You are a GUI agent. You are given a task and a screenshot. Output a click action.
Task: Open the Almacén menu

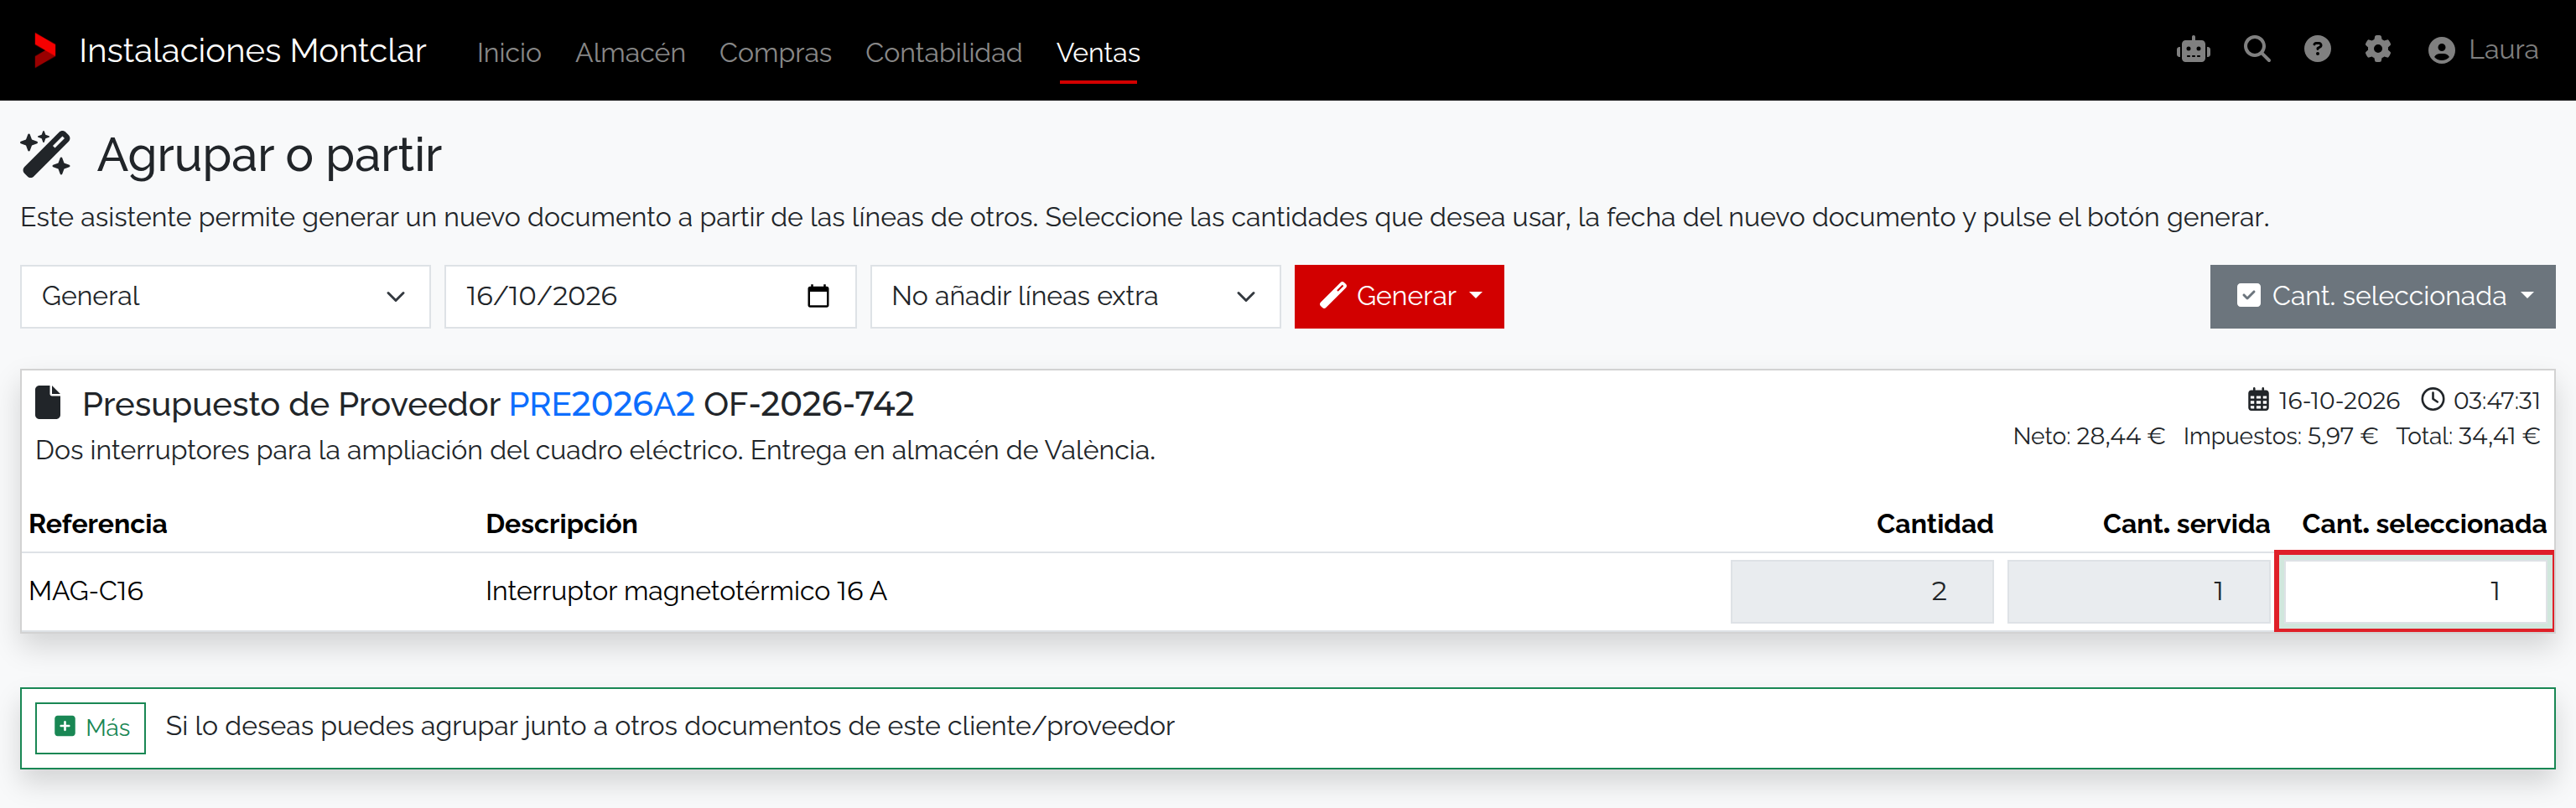(x=630, y=52)
